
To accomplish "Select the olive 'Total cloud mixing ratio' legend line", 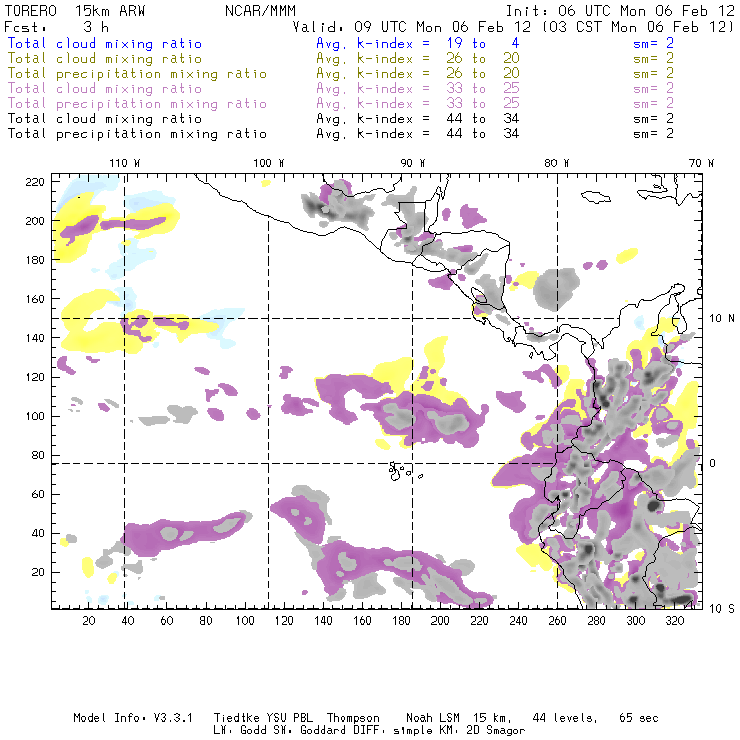I will pos(105,59).
